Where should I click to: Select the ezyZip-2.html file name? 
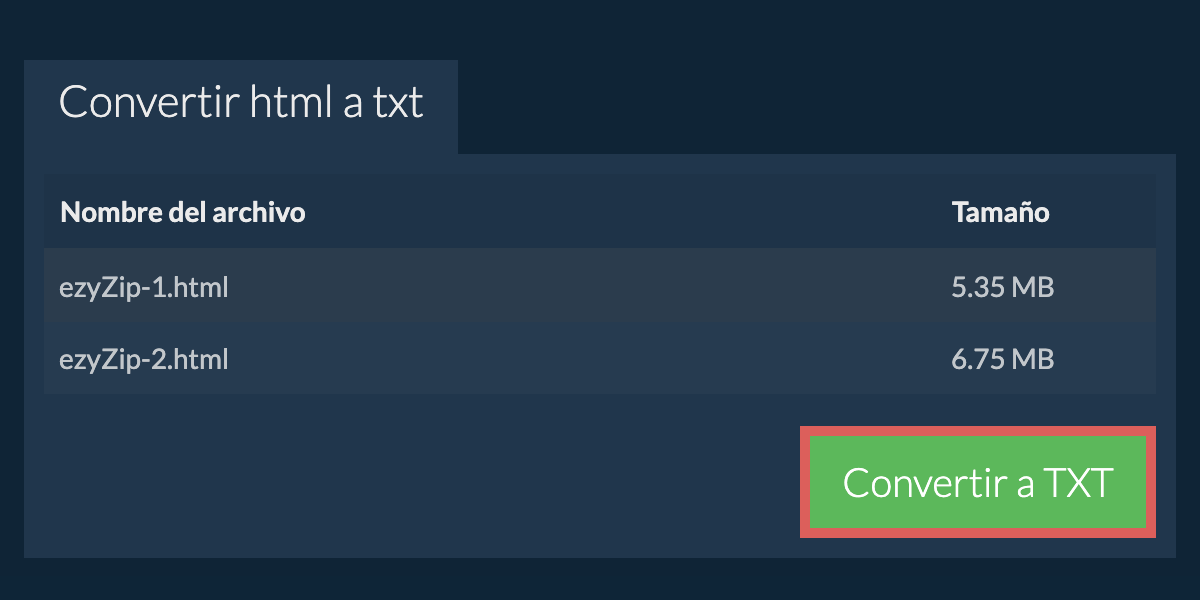tap(144, 359)
